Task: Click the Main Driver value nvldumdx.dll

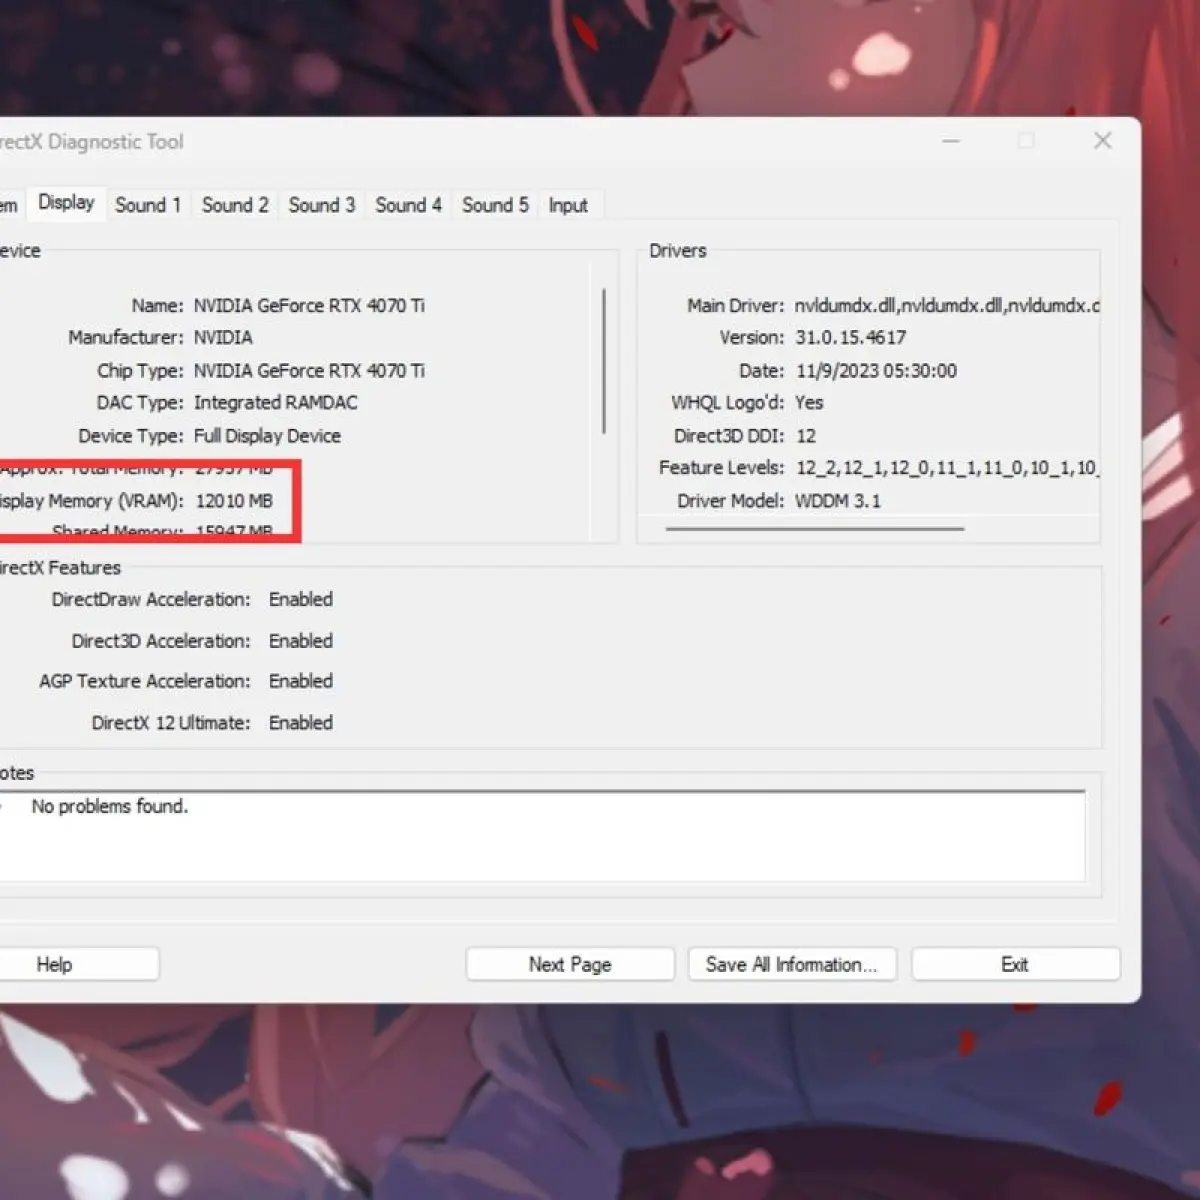Action: (x=946, y=305)
